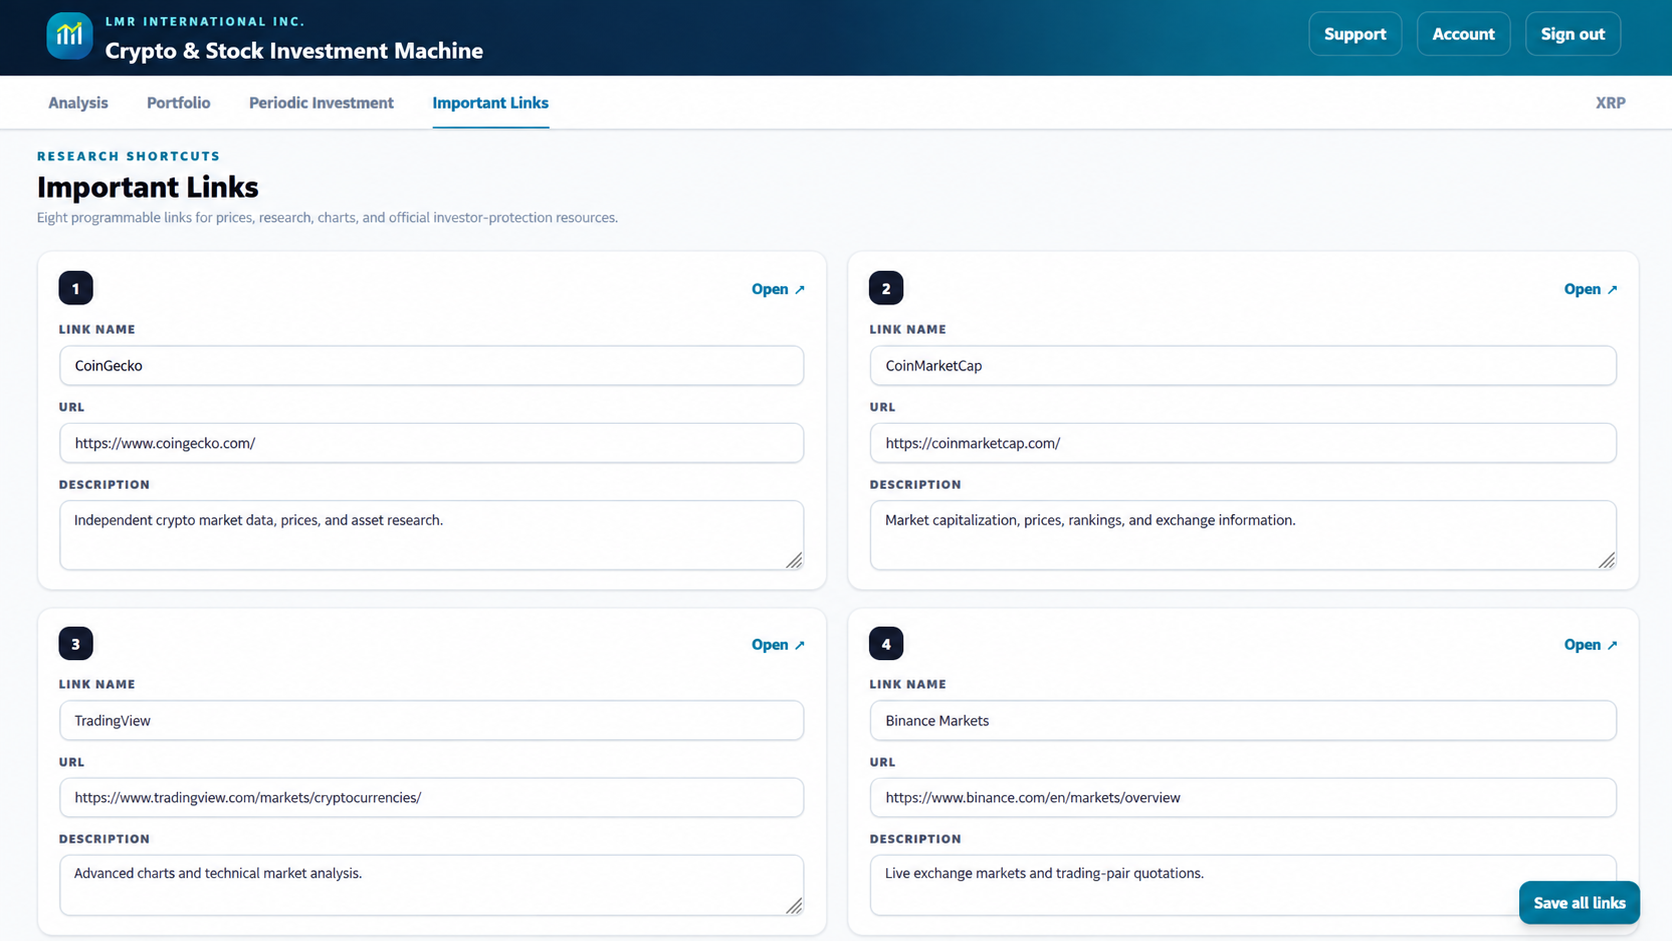Viewport: 1672px width, 941px height.
Task: Focus the CoinMarketCap link name field
Action: [1243, 366]
